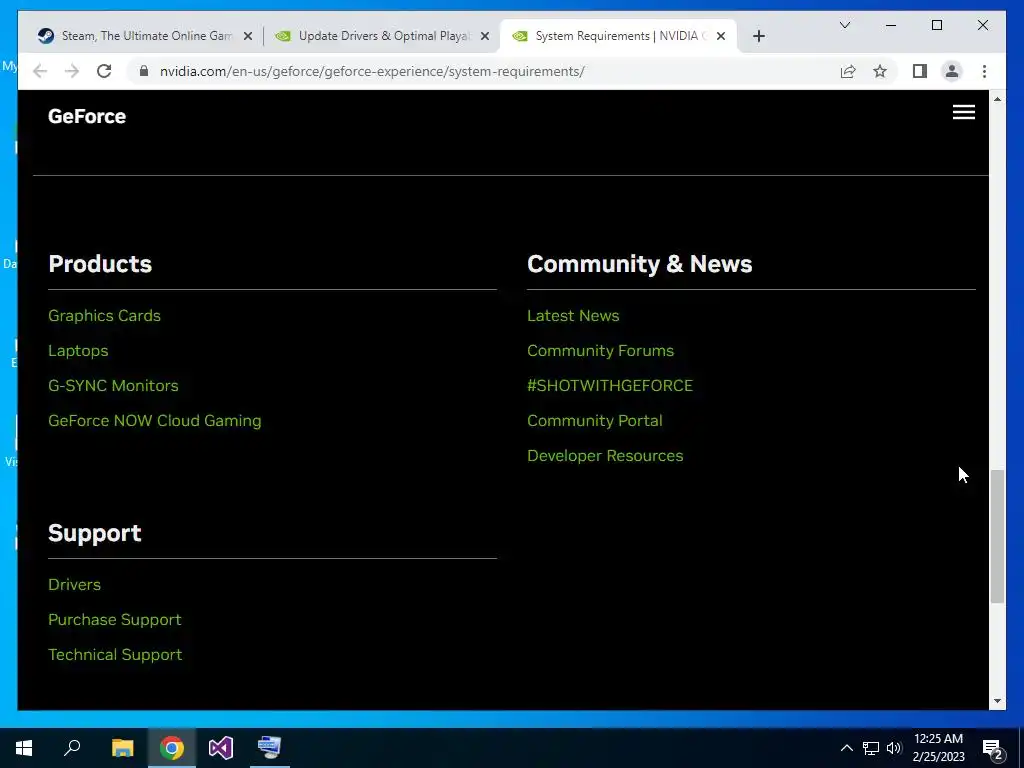This screenshot has width=1024, height=768.
Task: Launch Visual Studio from taskbar
Action: [x=221, y=748]
